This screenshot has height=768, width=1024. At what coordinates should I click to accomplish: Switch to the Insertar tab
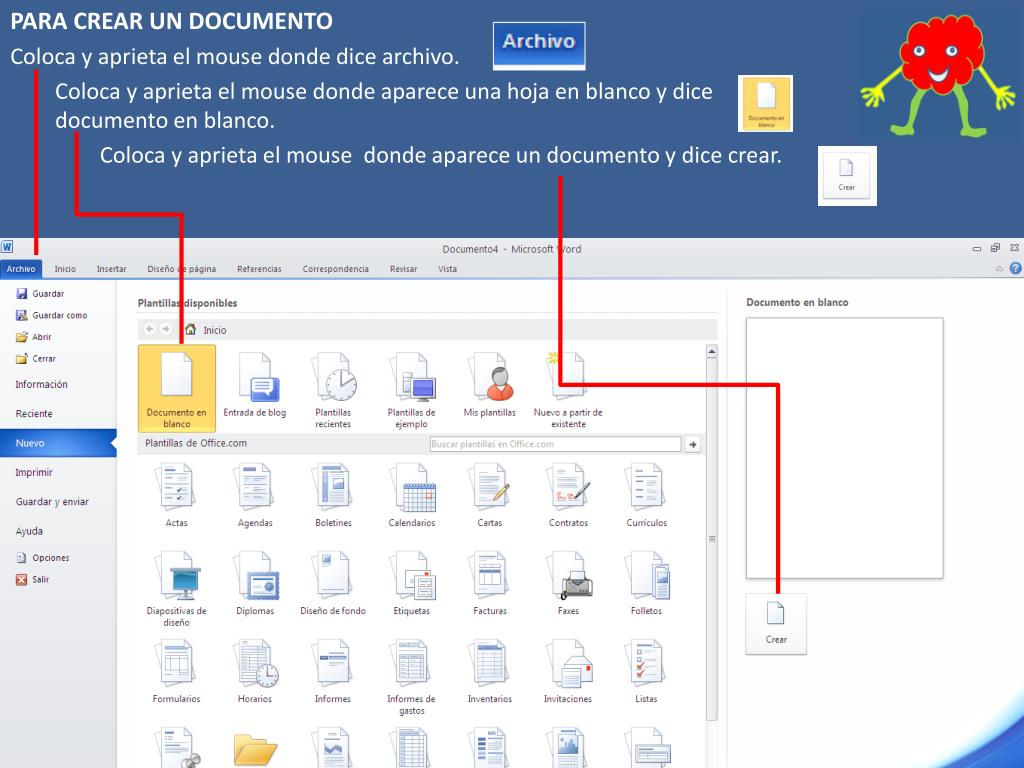pos(112,268)
